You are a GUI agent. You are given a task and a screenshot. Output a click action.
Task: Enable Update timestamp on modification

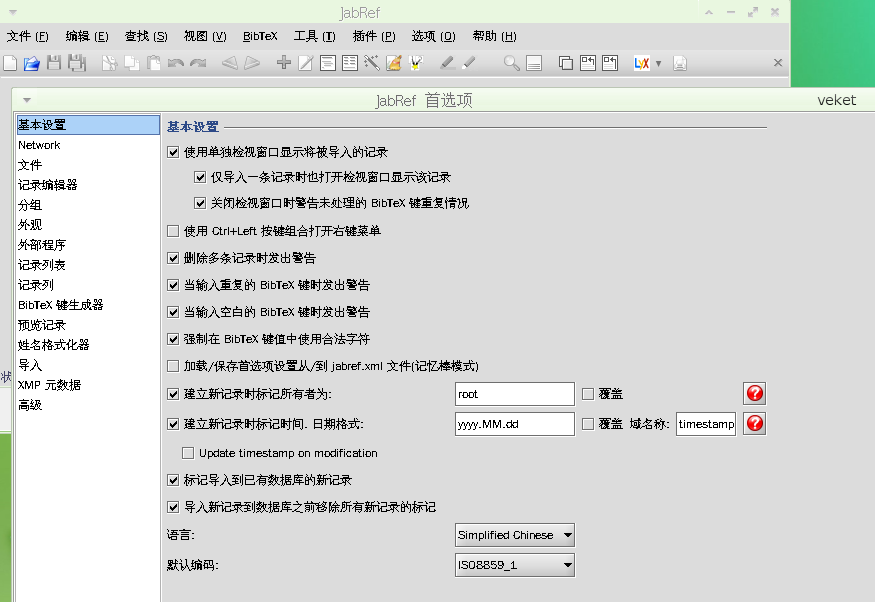188,453
